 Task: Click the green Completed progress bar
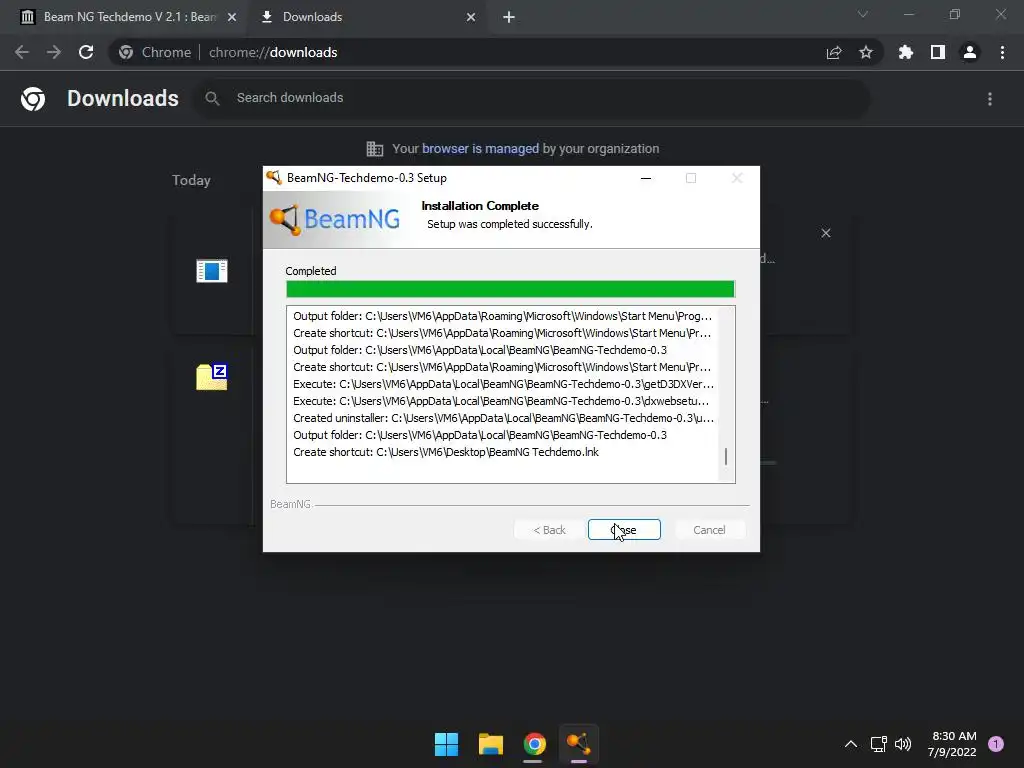click(510, 289)
